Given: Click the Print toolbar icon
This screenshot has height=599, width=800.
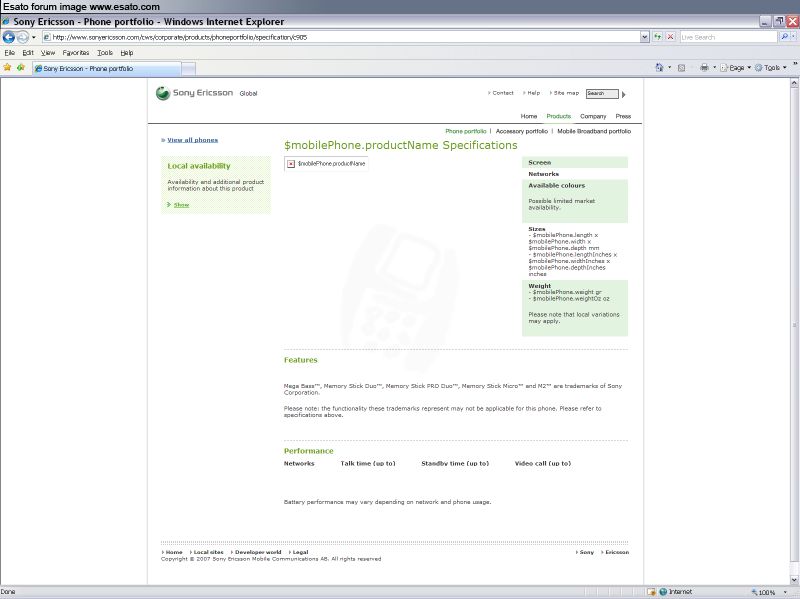Looking at the screenshot, I should [704, 67].
